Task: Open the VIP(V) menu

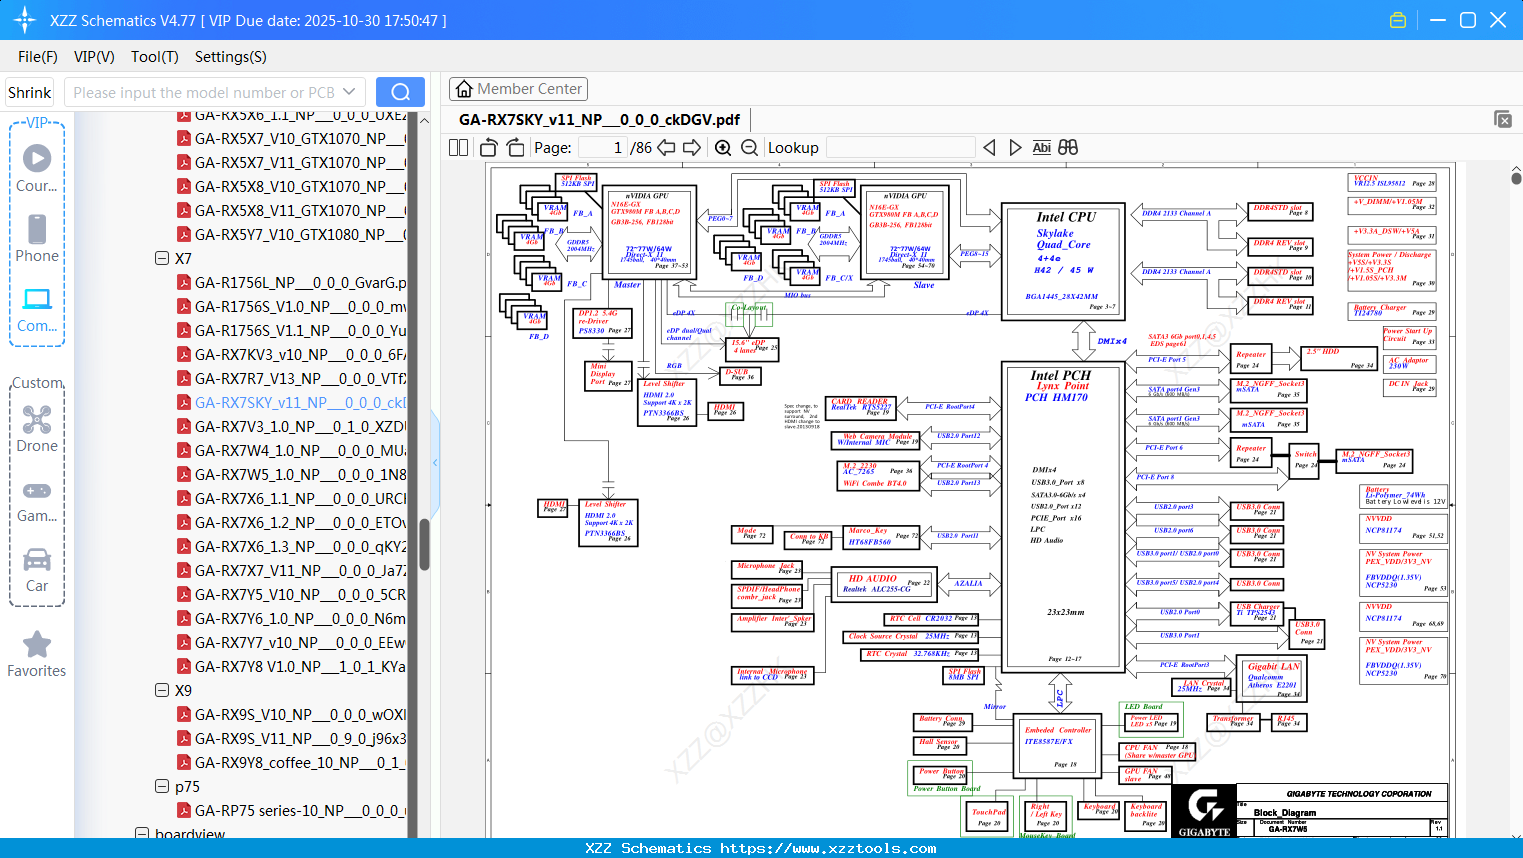Action: click(x=94, y=57)
